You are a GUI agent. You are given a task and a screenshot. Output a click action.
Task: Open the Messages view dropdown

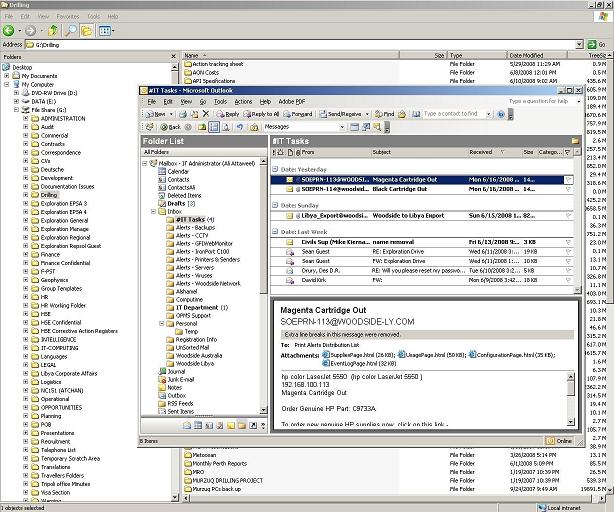(342, 127)
